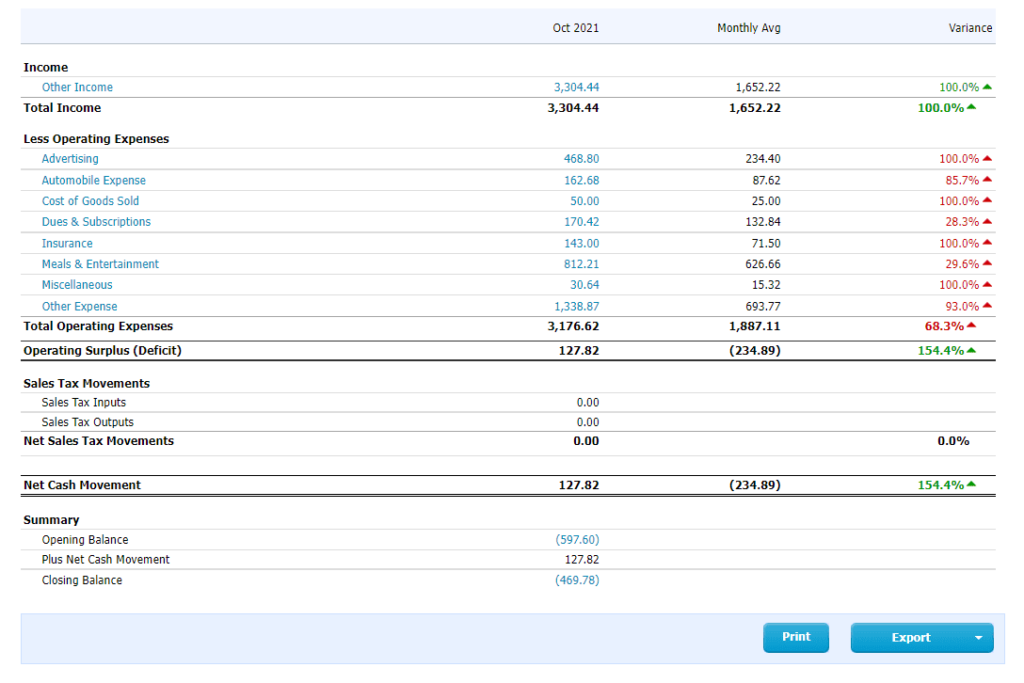
Task: Click the 3,304.44 Other Income amount
Action: (576, 87)
